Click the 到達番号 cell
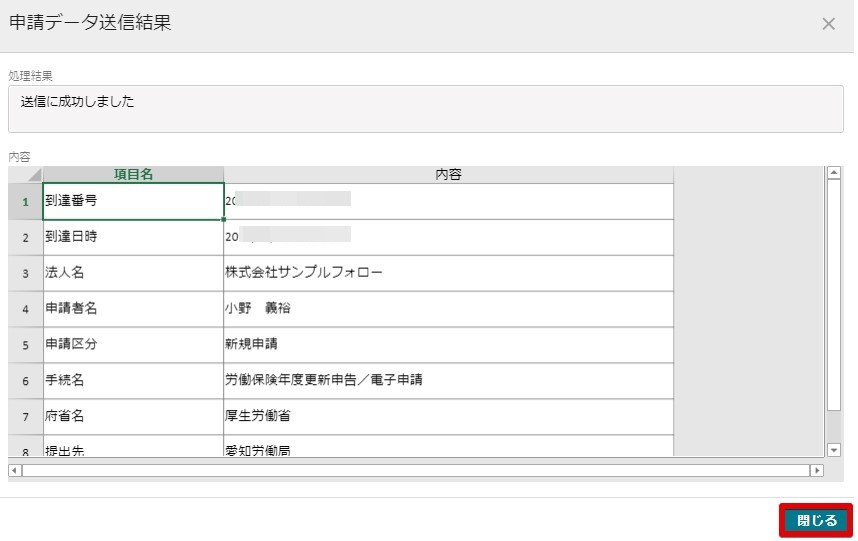Image resolution: width=858 pixels, height=541 pixels. (134, 201)
